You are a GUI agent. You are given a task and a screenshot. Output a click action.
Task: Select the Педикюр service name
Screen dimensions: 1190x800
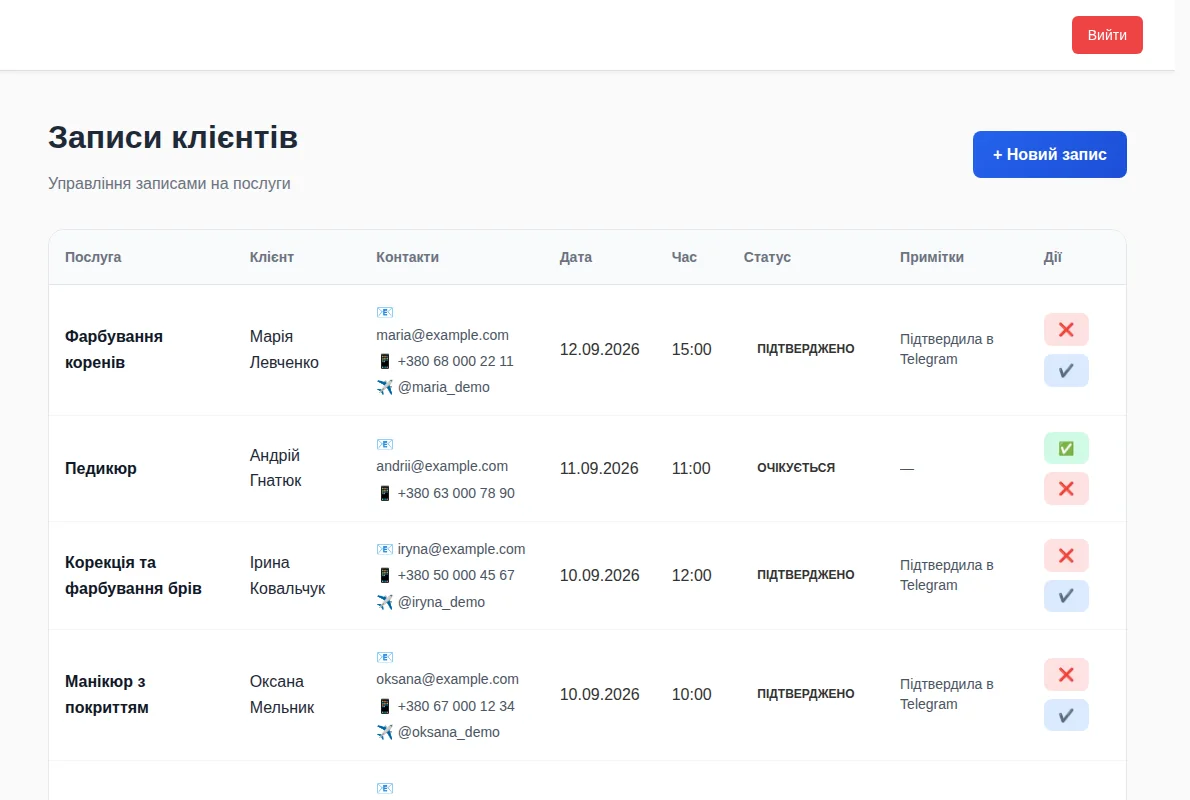[x=101, y=468]
